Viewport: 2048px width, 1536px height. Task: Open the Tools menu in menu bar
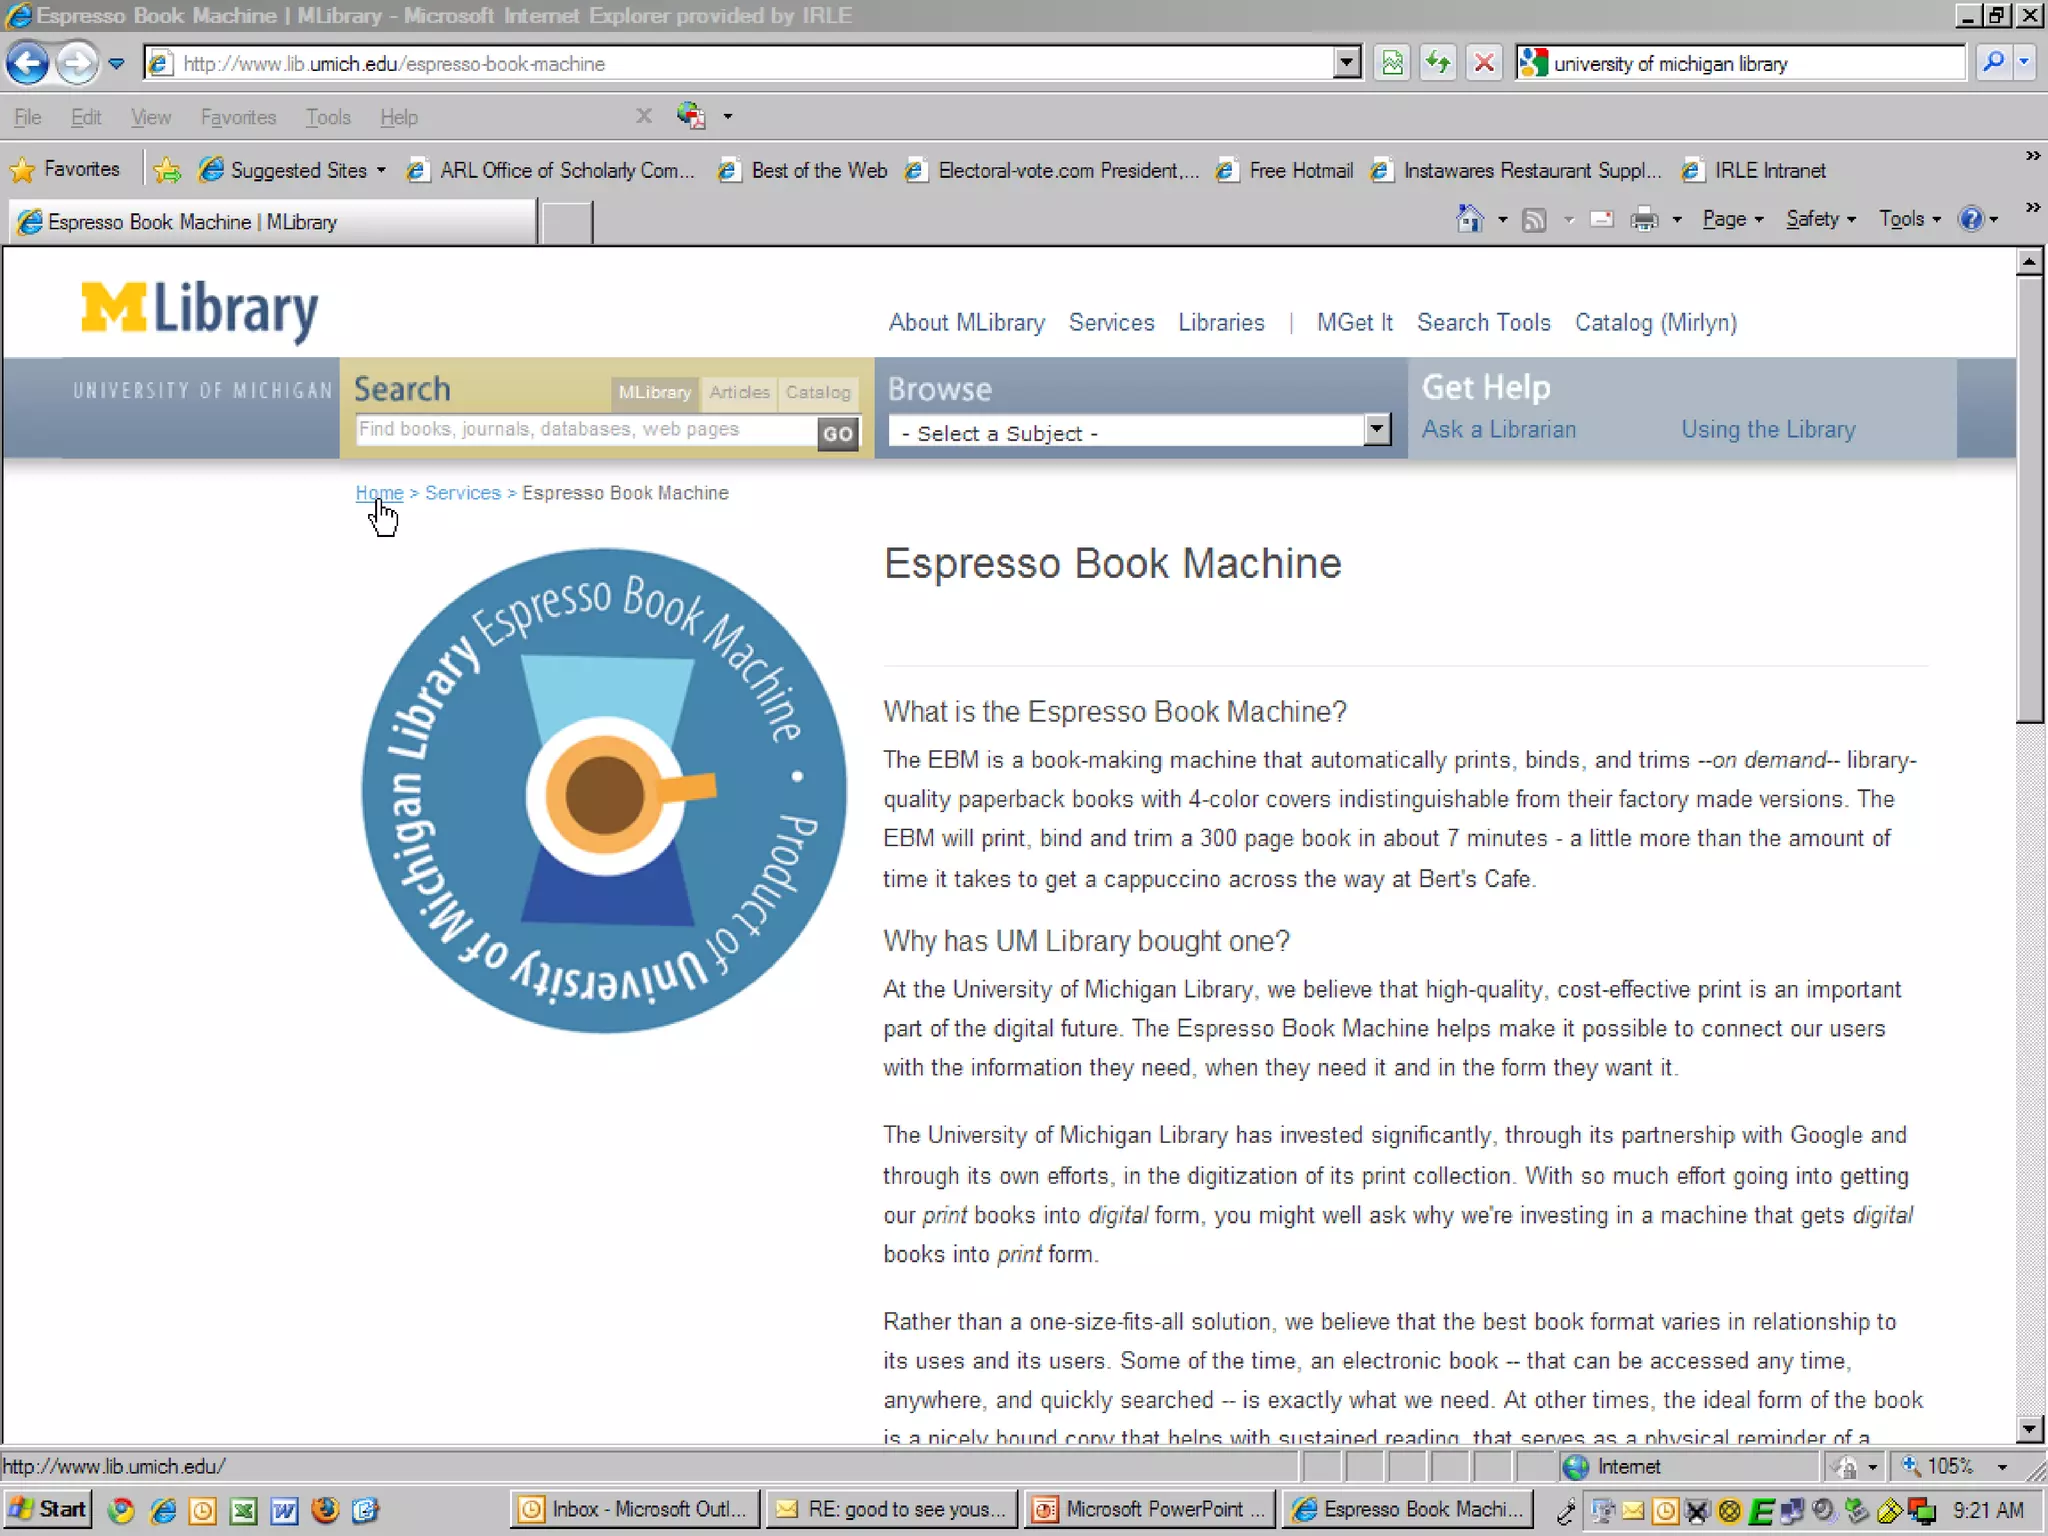(x=327, y=117)
